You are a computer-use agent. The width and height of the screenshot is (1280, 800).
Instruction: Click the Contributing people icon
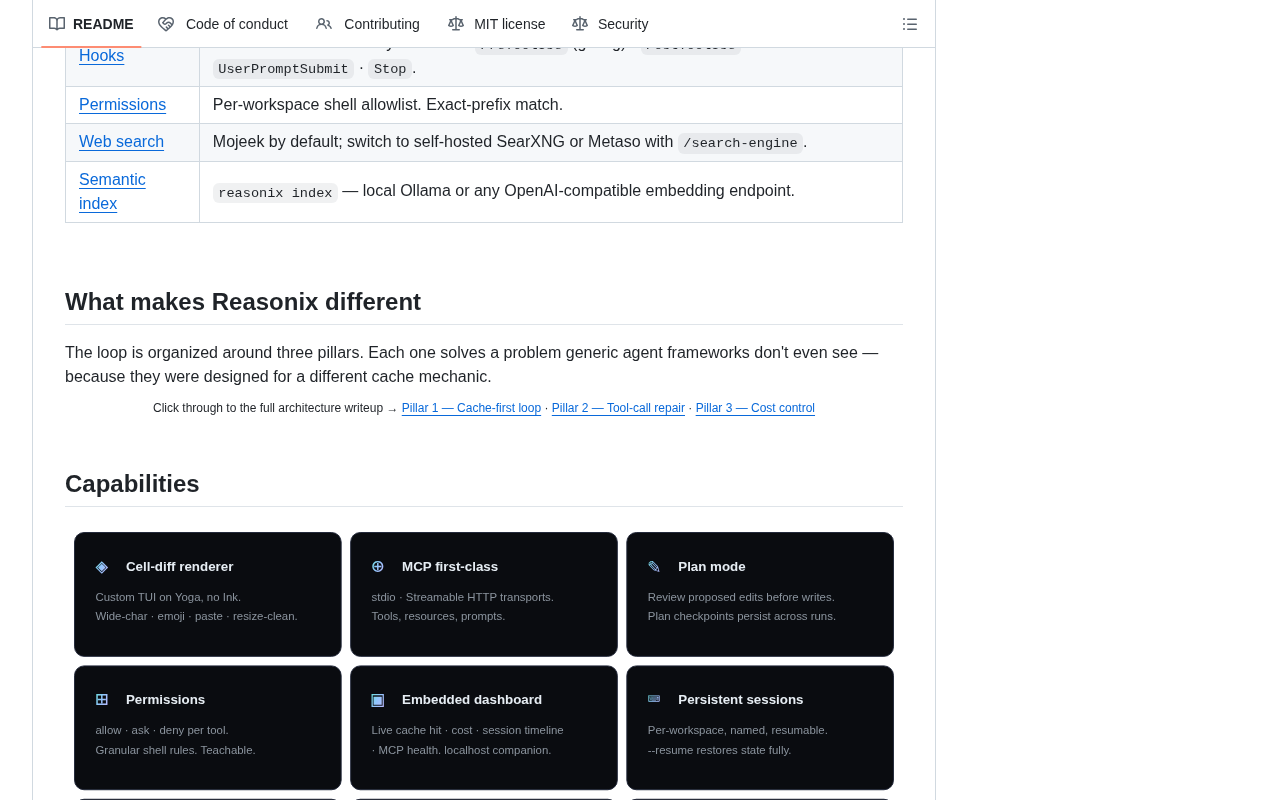click(x=324, y=24)
